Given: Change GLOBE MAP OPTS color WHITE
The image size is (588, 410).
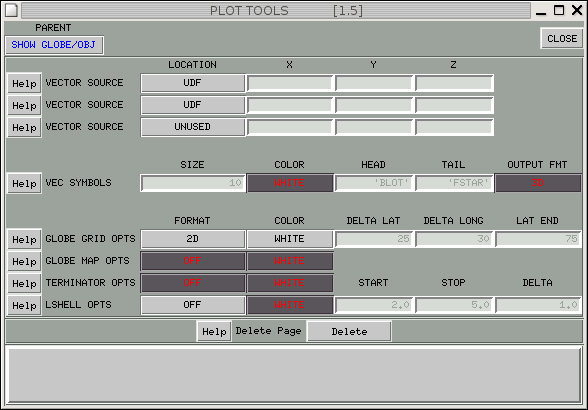Looking at the screenshot, I should [290, 261].
